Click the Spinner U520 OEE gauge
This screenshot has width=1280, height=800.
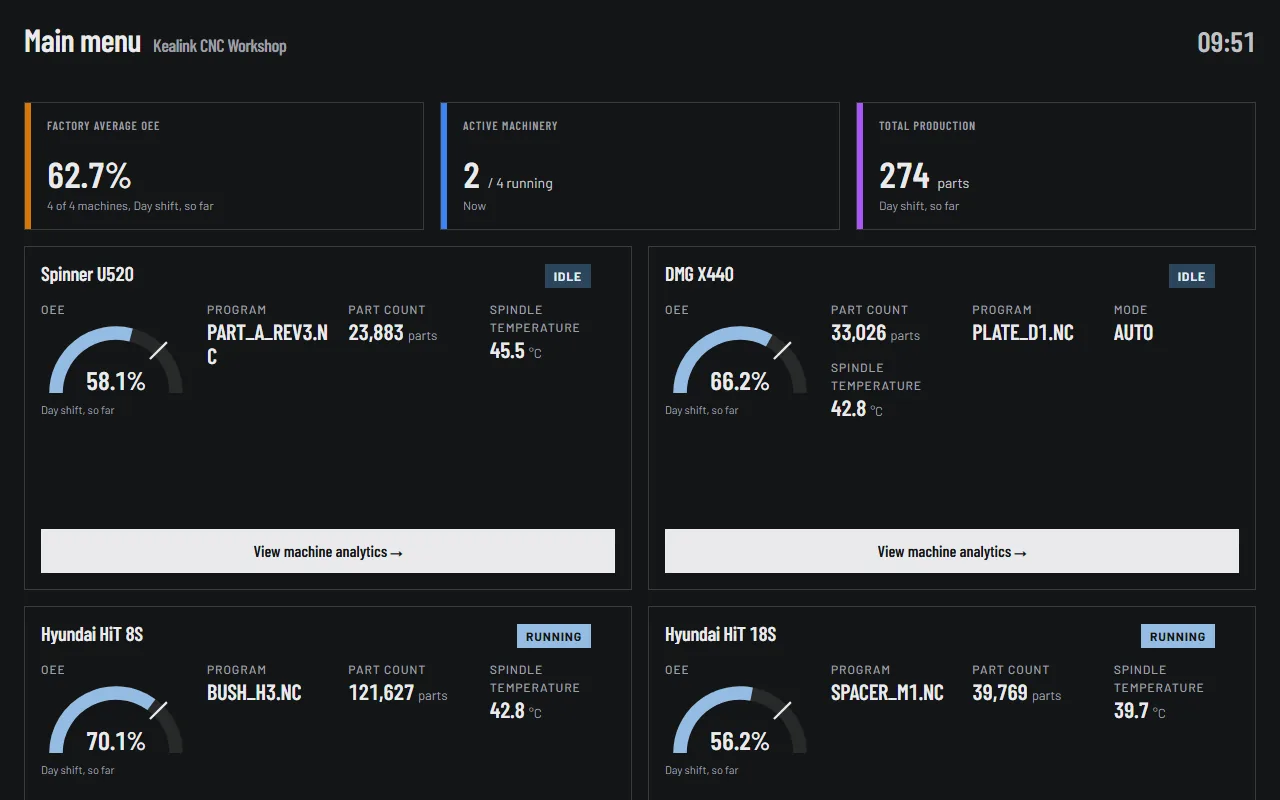pos(116,360)
